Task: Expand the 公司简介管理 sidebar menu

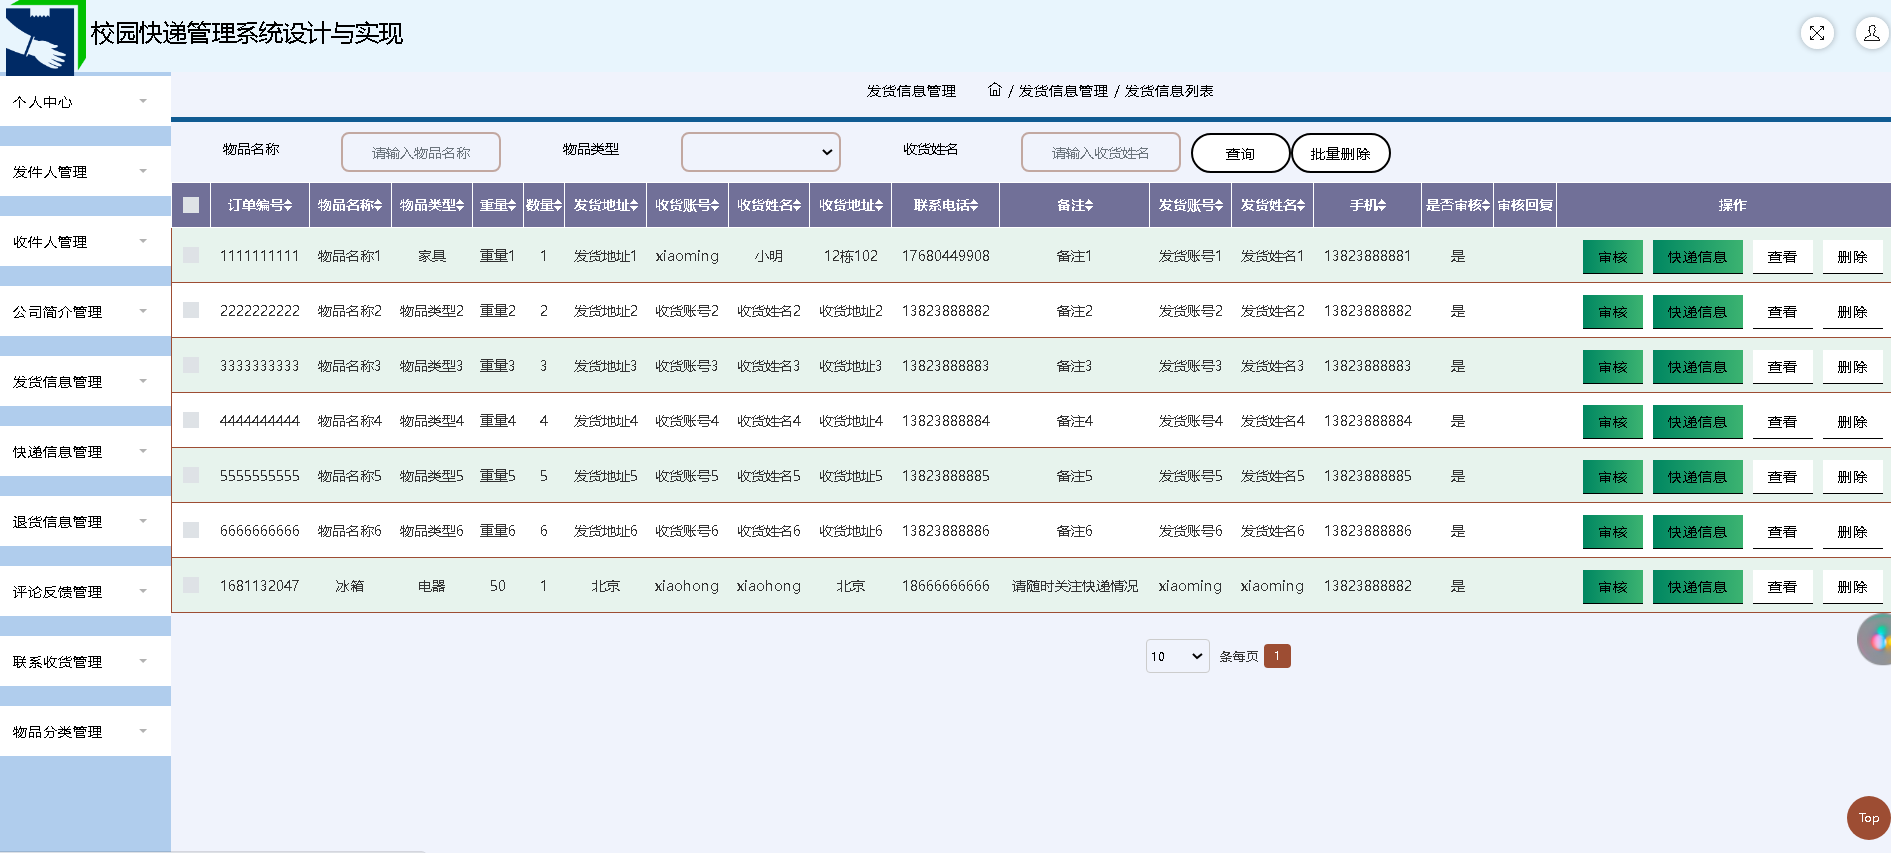Action: 85,311
